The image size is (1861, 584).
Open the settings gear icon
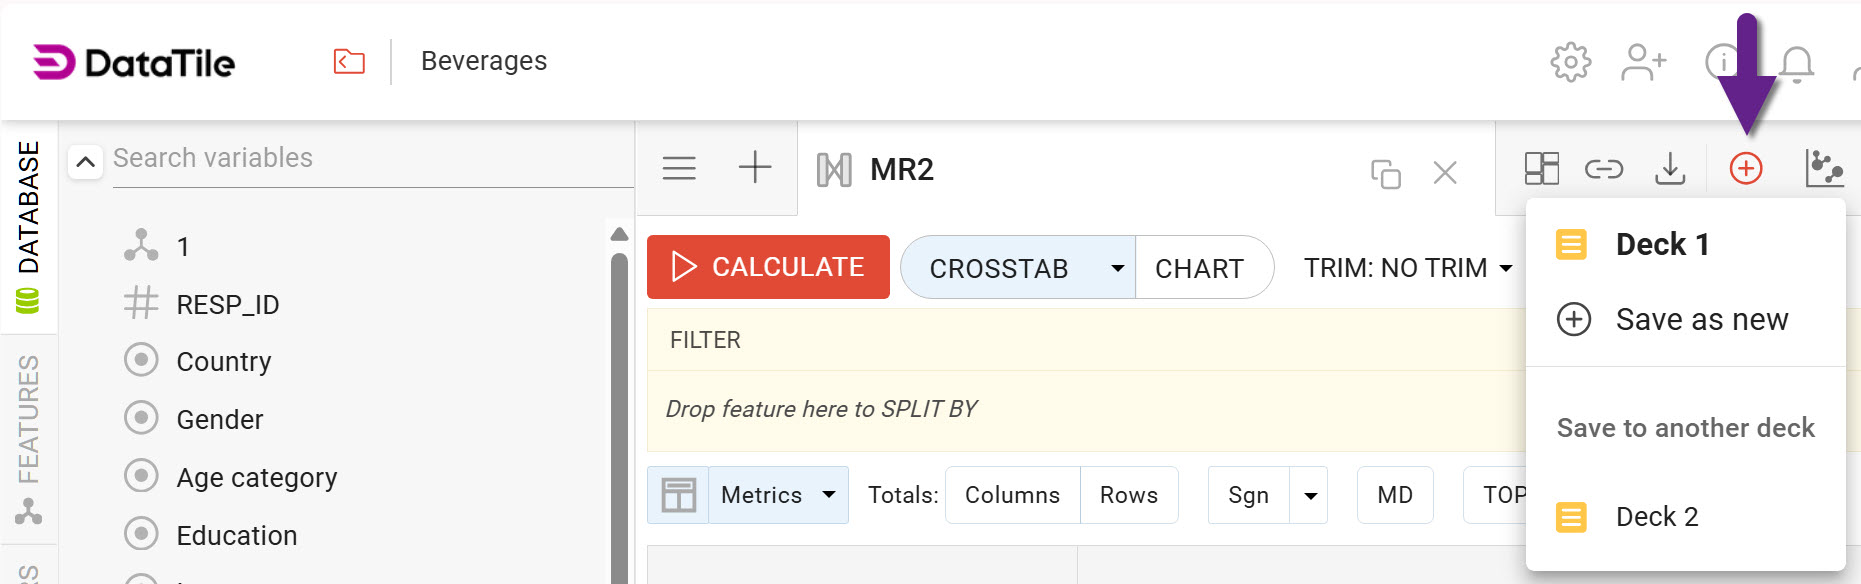coord(1570,62)
